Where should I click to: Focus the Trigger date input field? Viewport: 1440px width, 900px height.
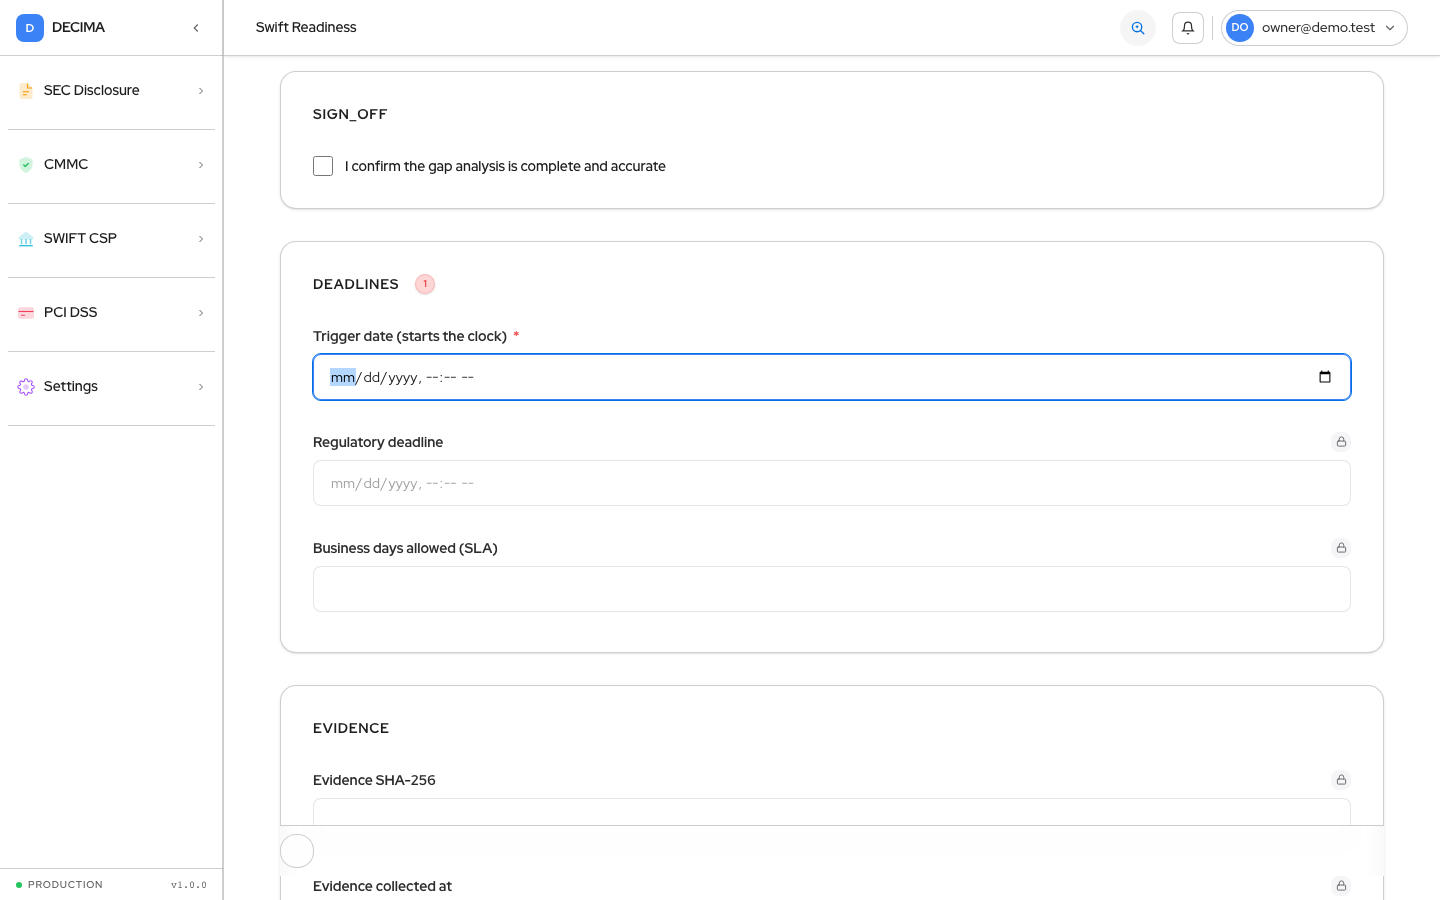pos(832,377)
